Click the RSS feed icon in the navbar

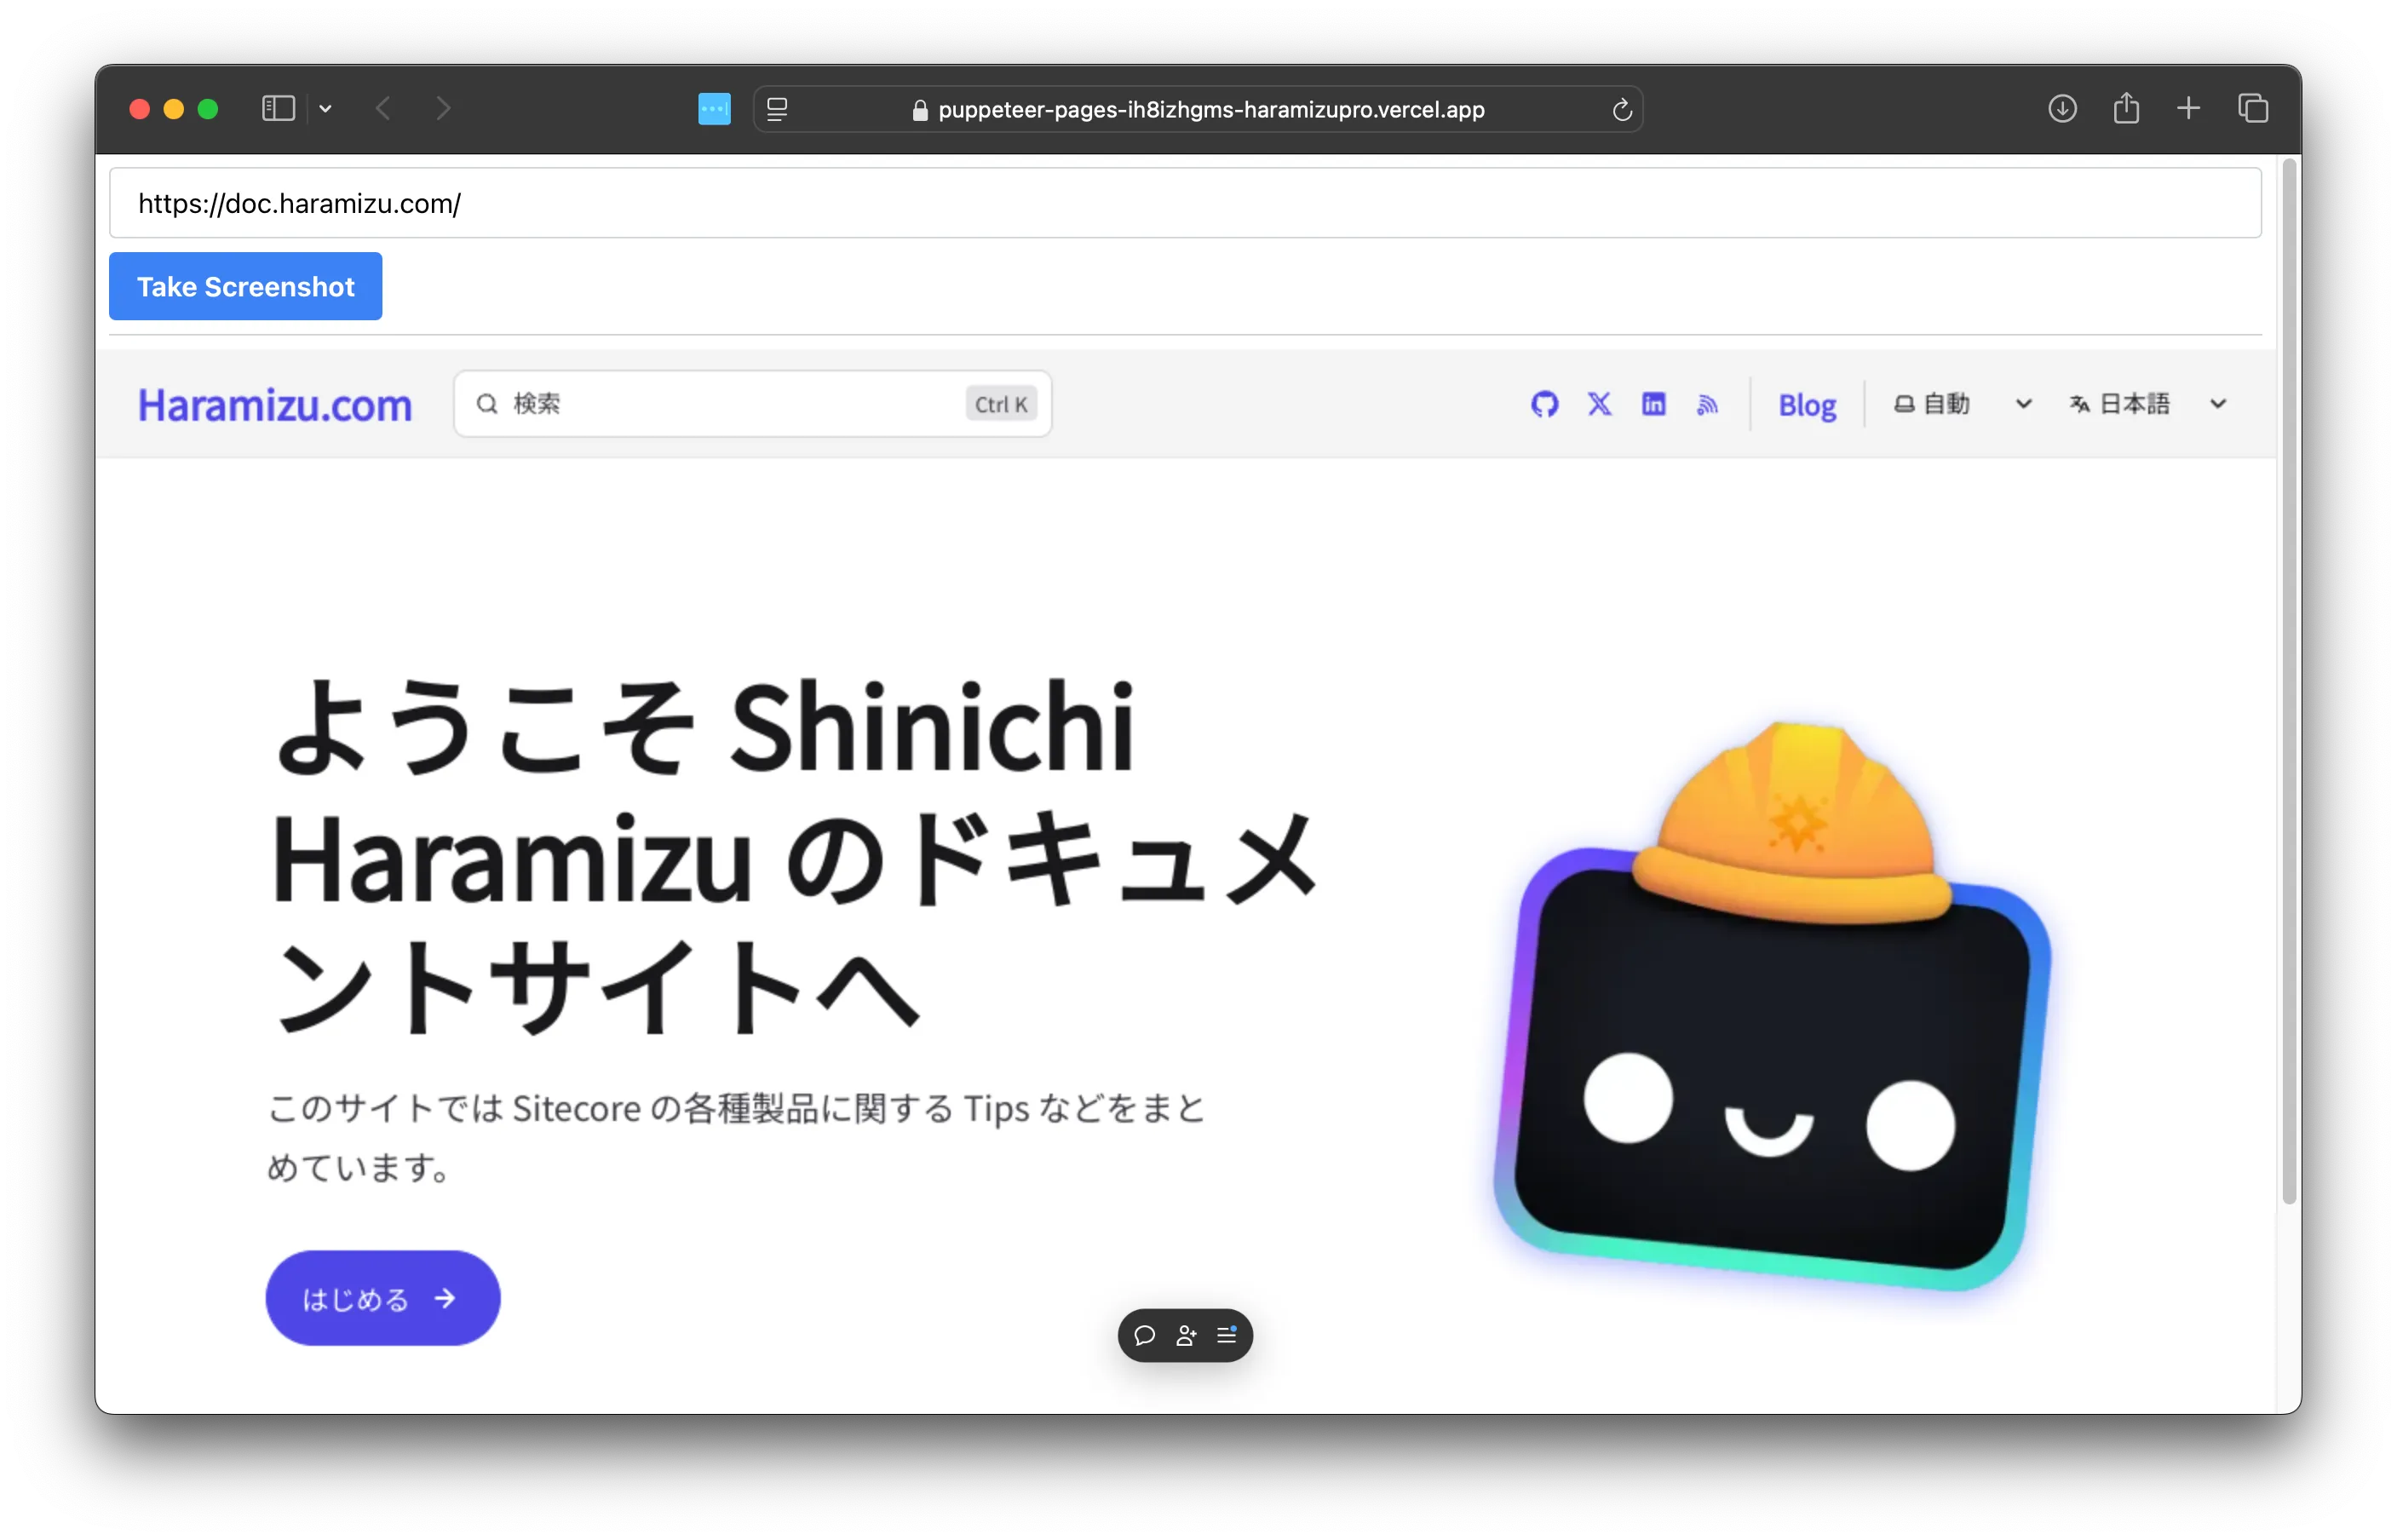pos(1707,405)
